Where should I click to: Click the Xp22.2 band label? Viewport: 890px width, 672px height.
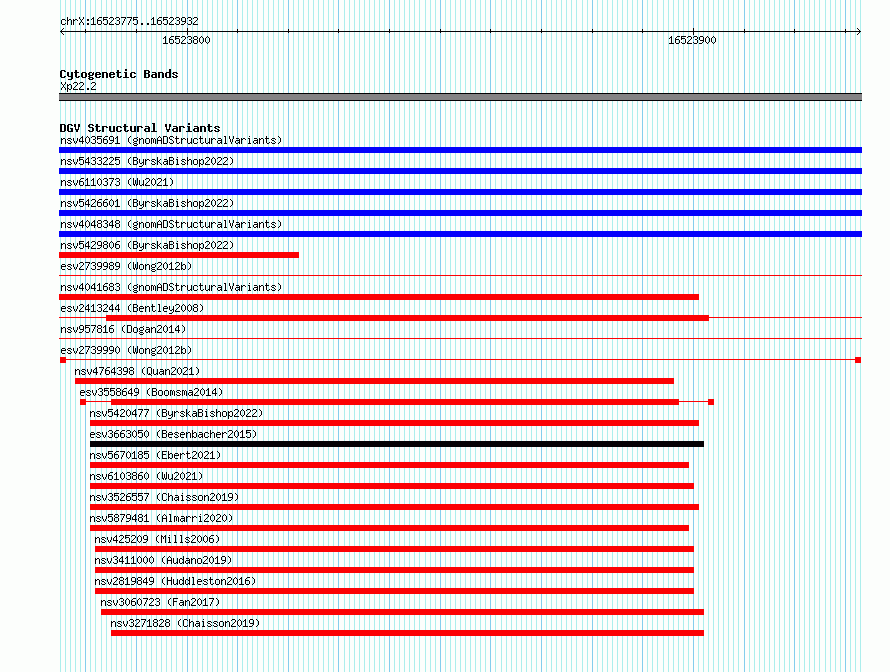(78, 86)
